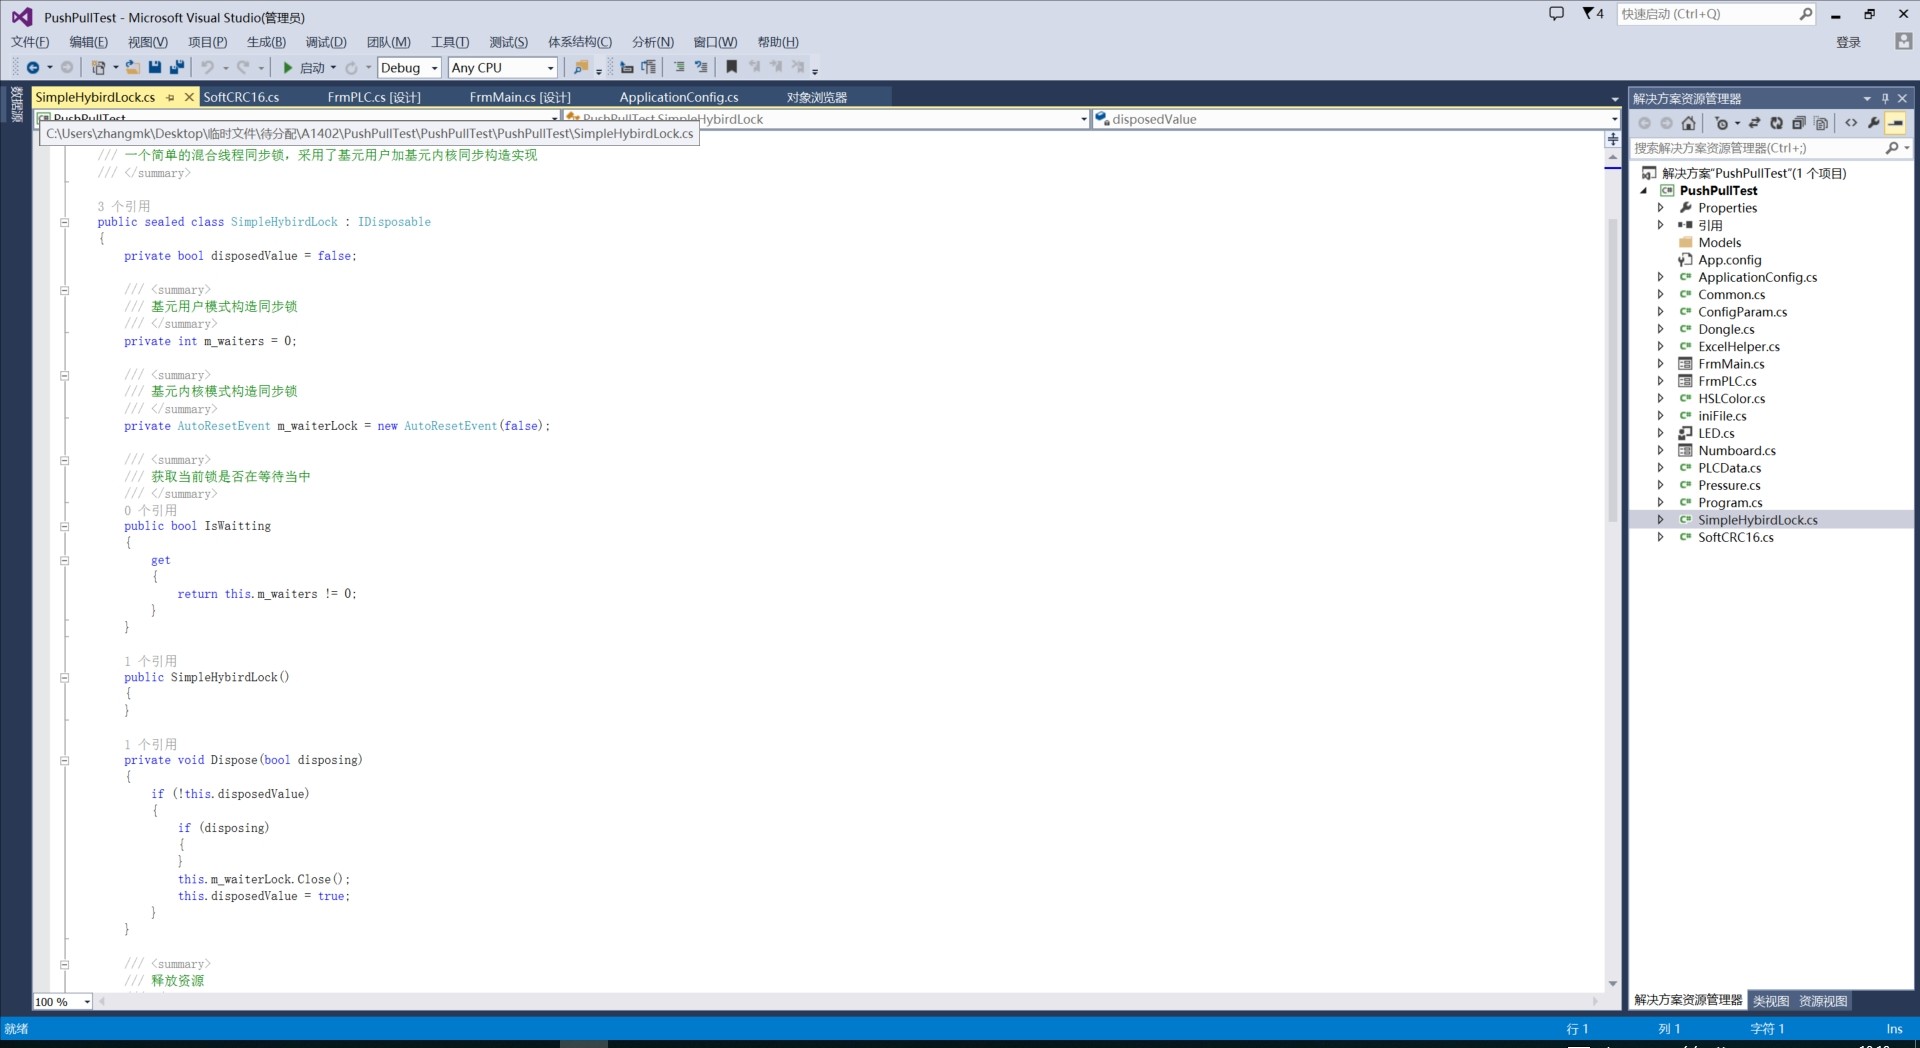Open Properties with the wrench icon
Viewport: 1920px width, 1048px height.
[x=1873, y=123]
